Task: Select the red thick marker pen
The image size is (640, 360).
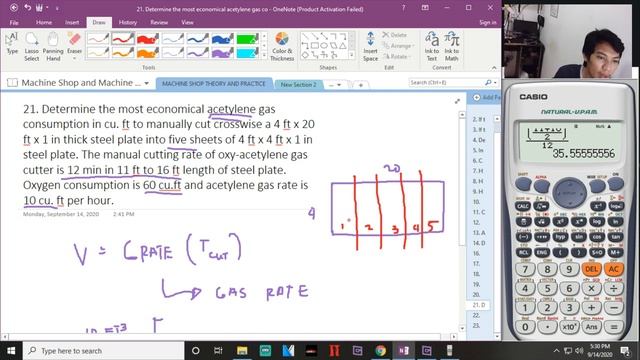Action: point(147,39)
